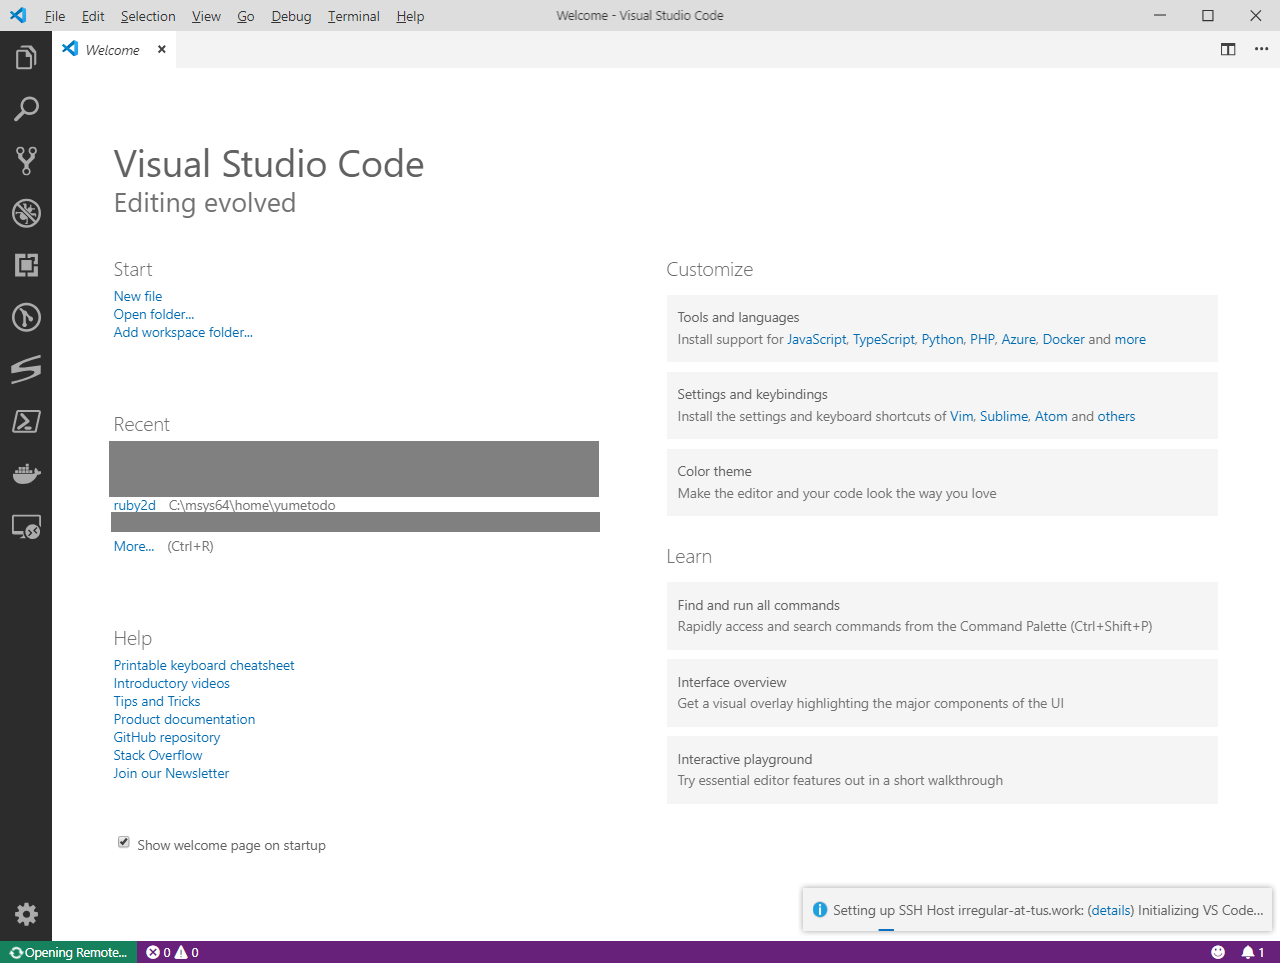Screen dimensions: 1280x963
Task: Open the notifications bell in status bar
Action: [x=1253, y=952]
